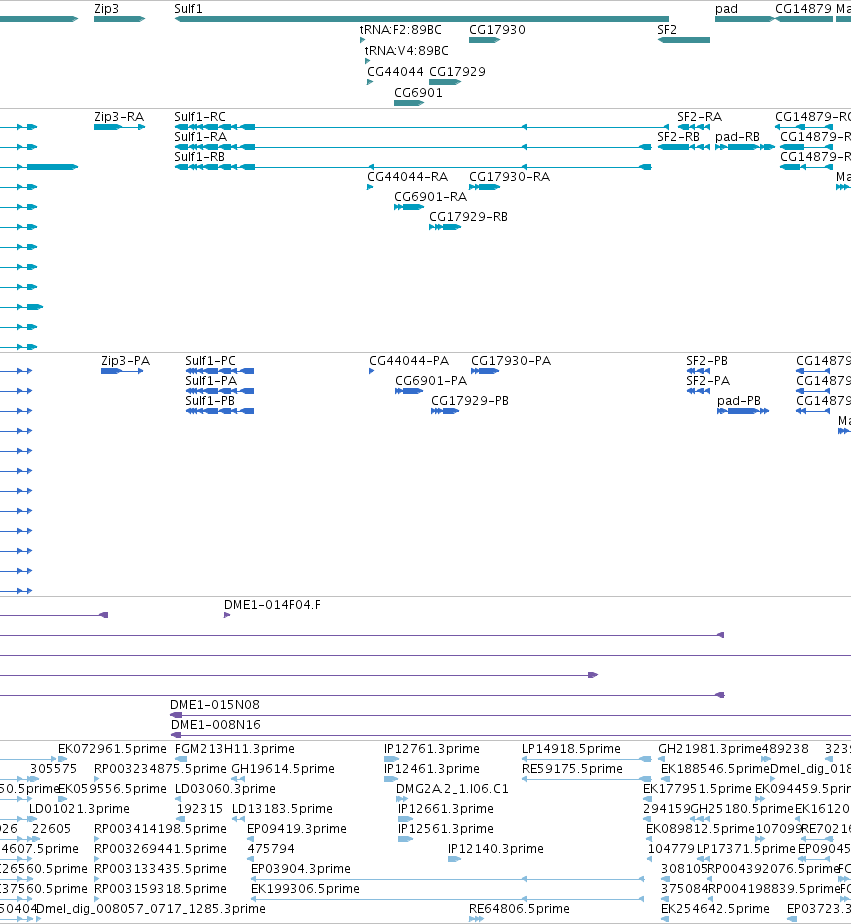Select the Zip3 gene bar
Image resolution: width=851 pixels, height=924 pixels.
(119, 19)
